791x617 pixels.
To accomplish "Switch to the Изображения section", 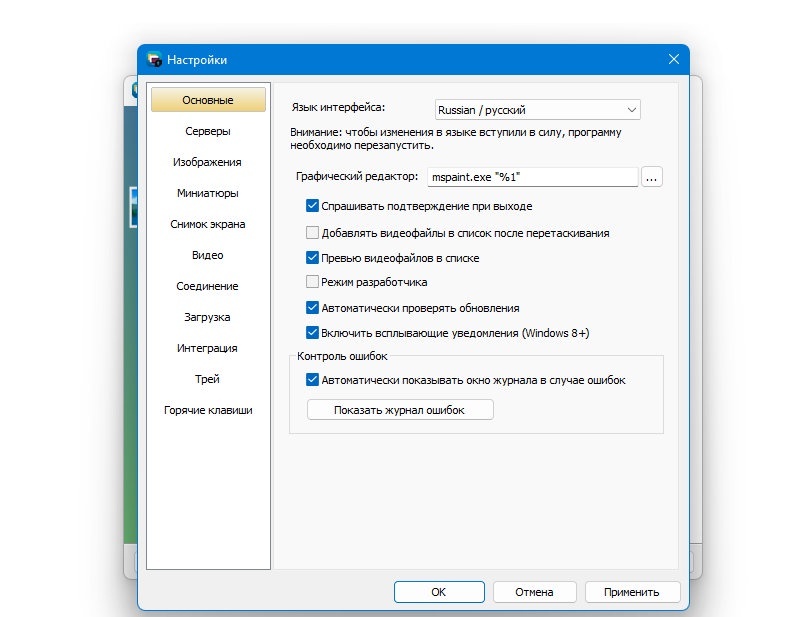I will point(208,162).
